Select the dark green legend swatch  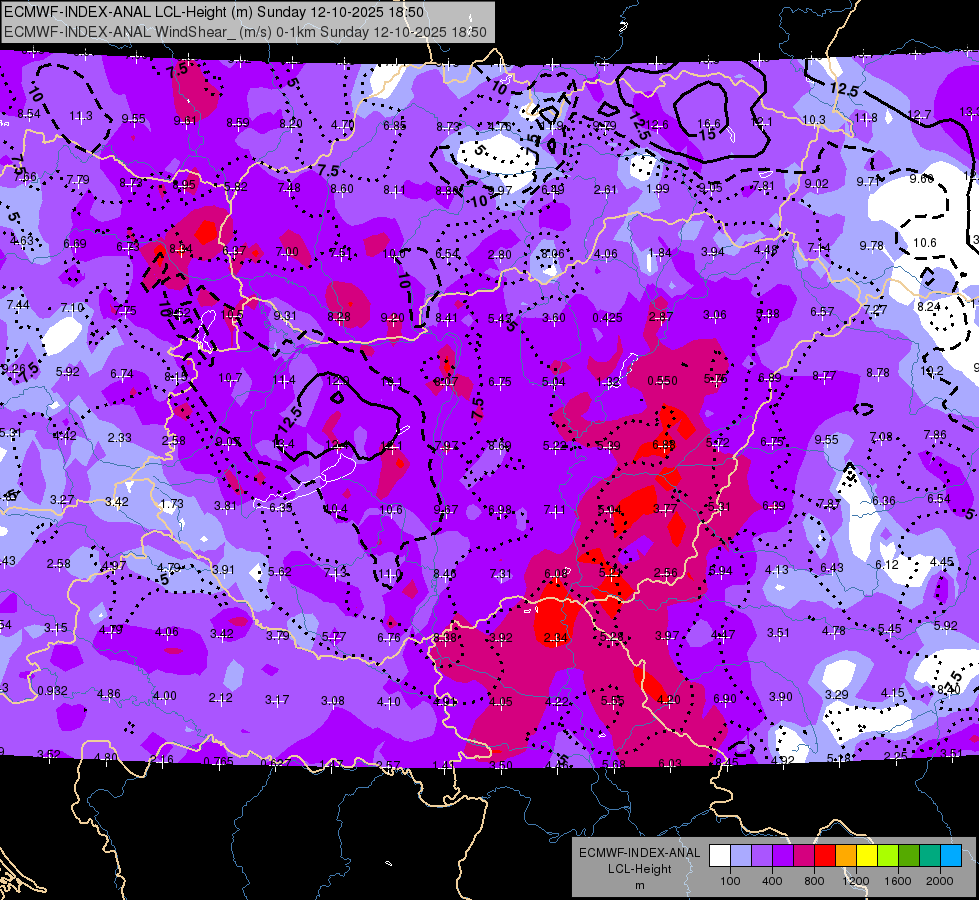point(908,856)
